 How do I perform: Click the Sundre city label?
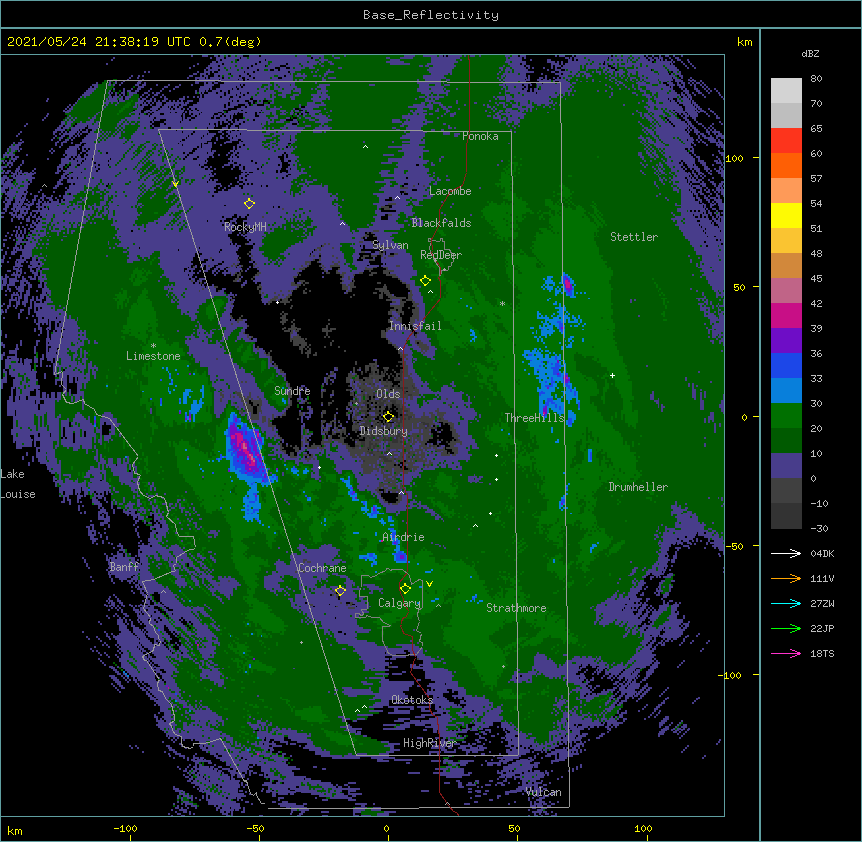(292, 391)
